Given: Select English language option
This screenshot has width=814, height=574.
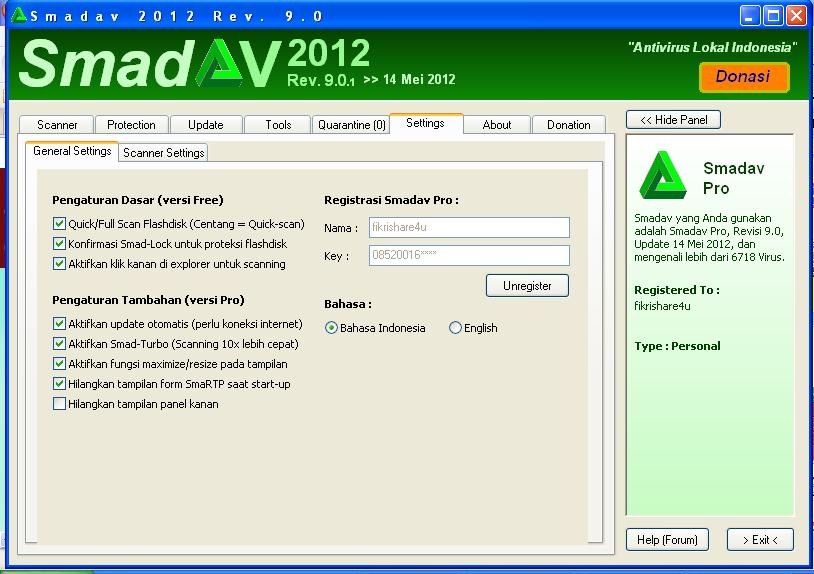Looking at the screenshot, I should pos(455,328).
